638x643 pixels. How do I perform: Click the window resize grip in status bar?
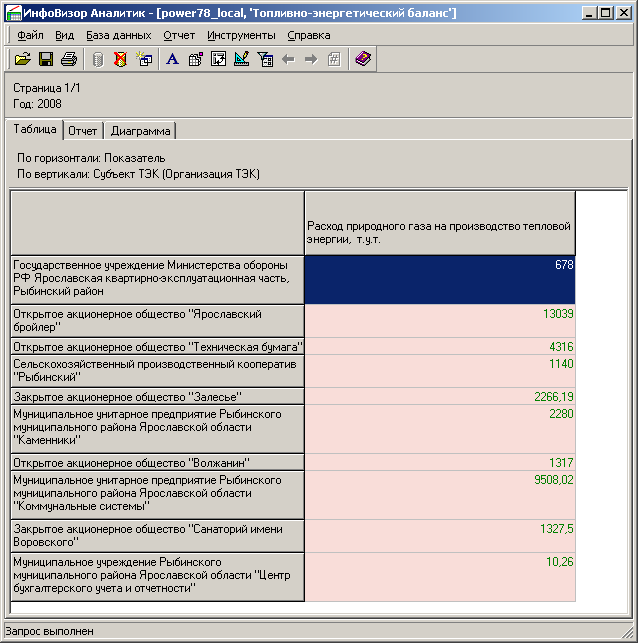(x=626, y=632)
